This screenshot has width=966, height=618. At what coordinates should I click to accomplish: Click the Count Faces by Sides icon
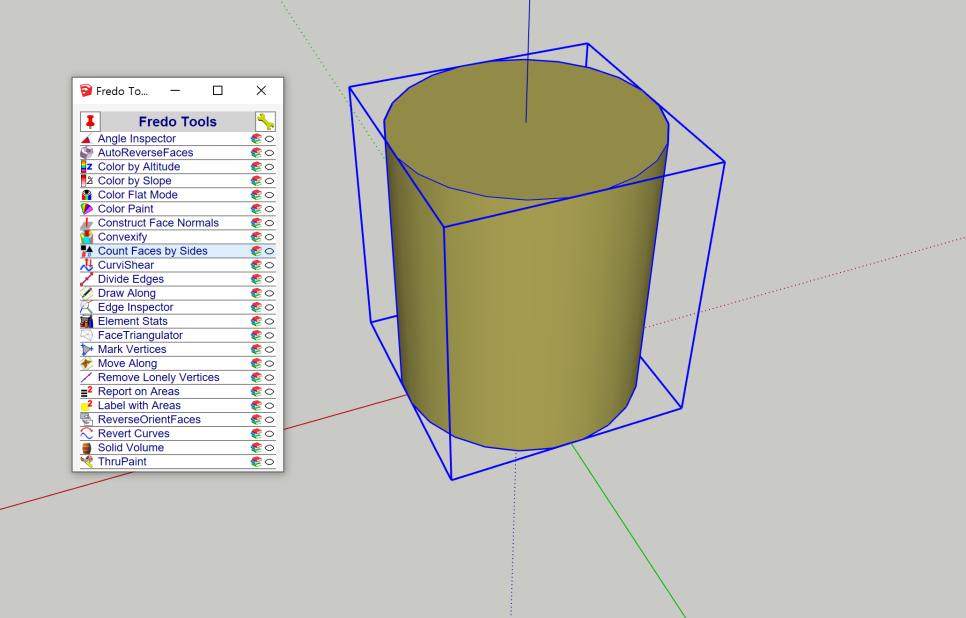pos(87,251)
